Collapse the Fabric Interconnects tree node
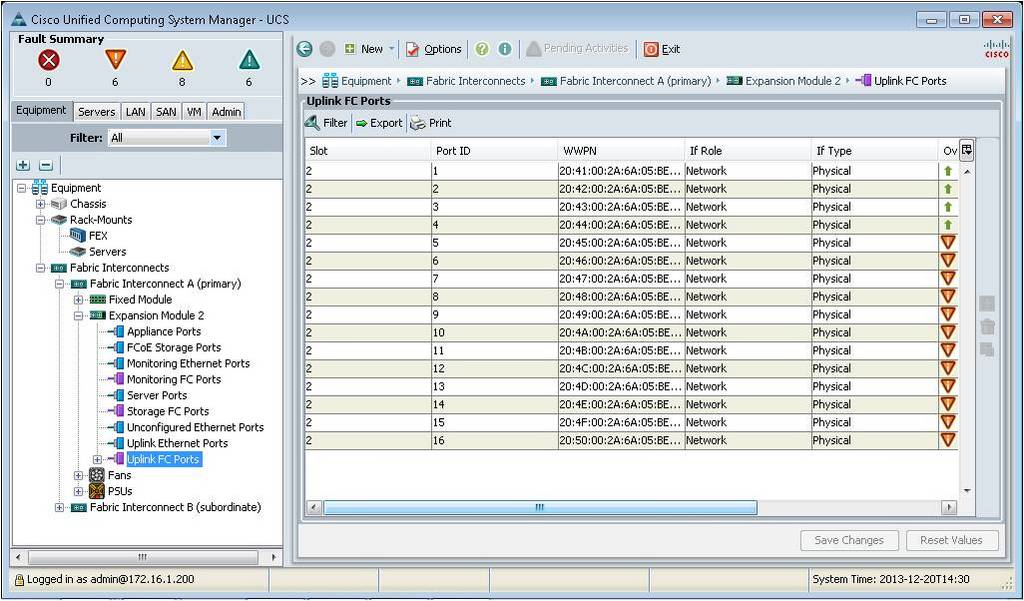1024x601 pixels. coord(40,268)
